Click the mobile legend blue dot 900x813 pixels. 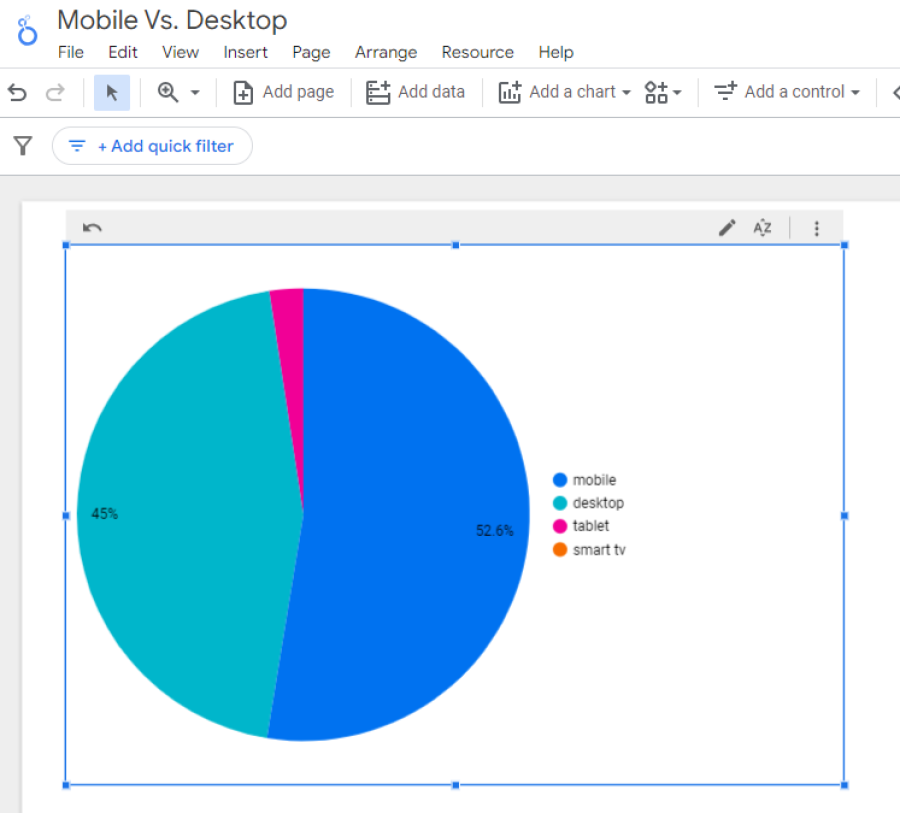pyautogui.click(x=560, y=479)
